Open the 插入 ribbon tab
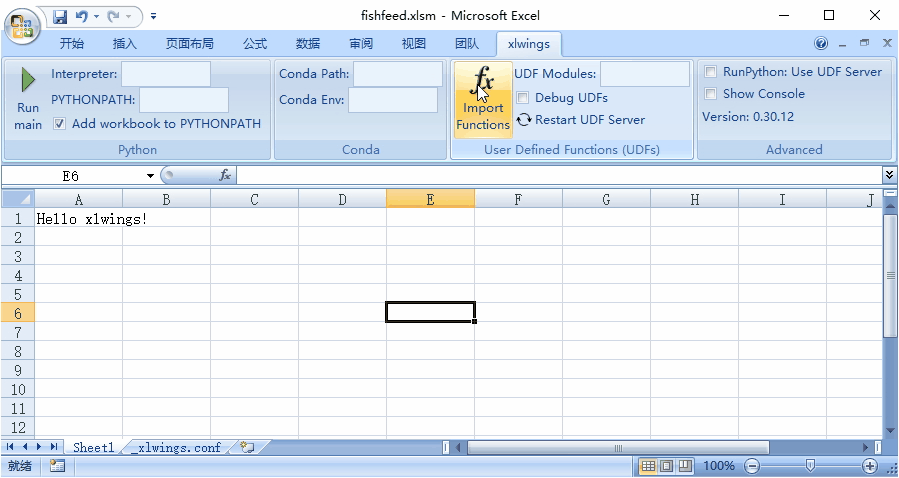Image resolution: width=899 pixels, height=478 pixels. point(125,44)
